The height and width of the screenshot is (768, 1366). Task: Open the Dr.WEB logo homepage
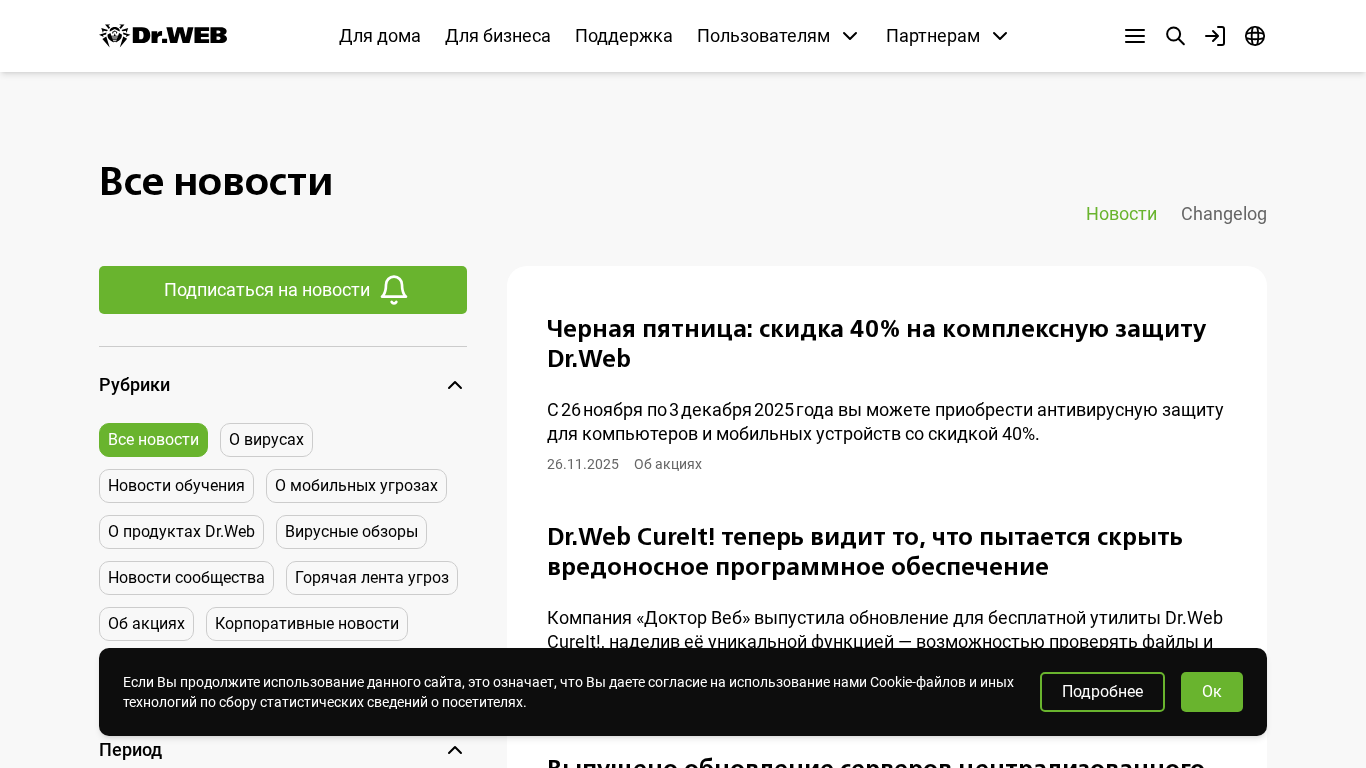tap(164, 36)
